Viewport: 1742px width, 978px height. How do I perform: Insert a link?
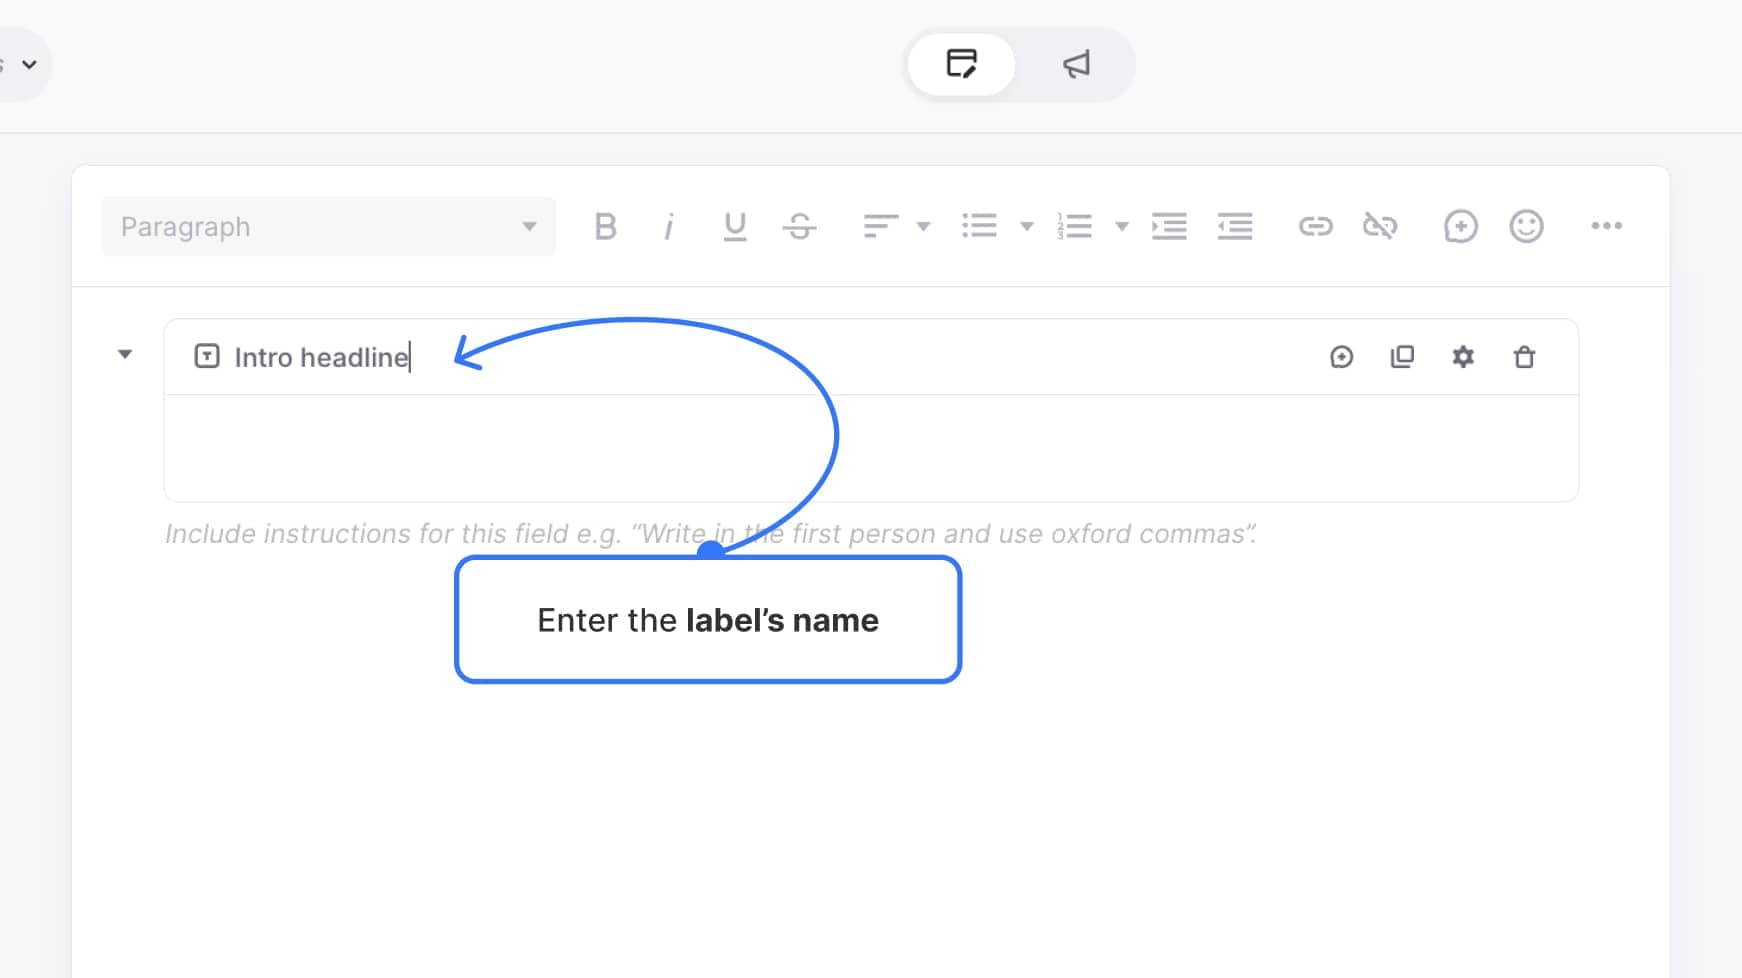tap(1315, 227)
